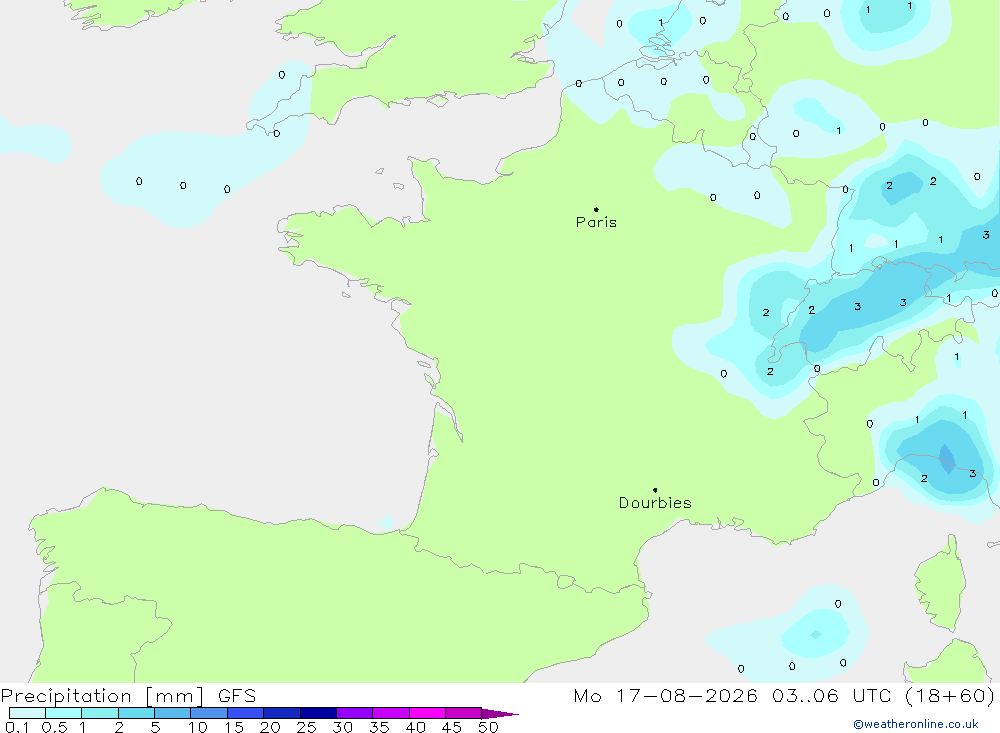Pick the 20–25 mm dark blue swatch
Screen dimensions: 1000x733
(282, 713)
